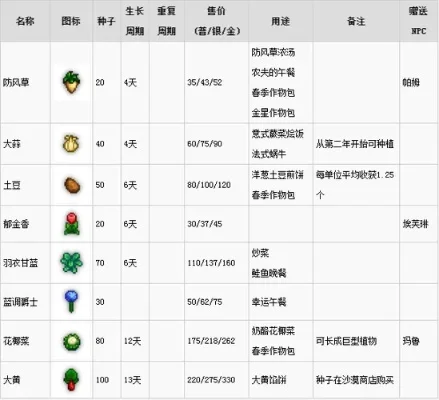This screenshot has height=400, width=439.
Task: Click the 6天 growth time for 郁金香
Action: (x=130, y=224)
